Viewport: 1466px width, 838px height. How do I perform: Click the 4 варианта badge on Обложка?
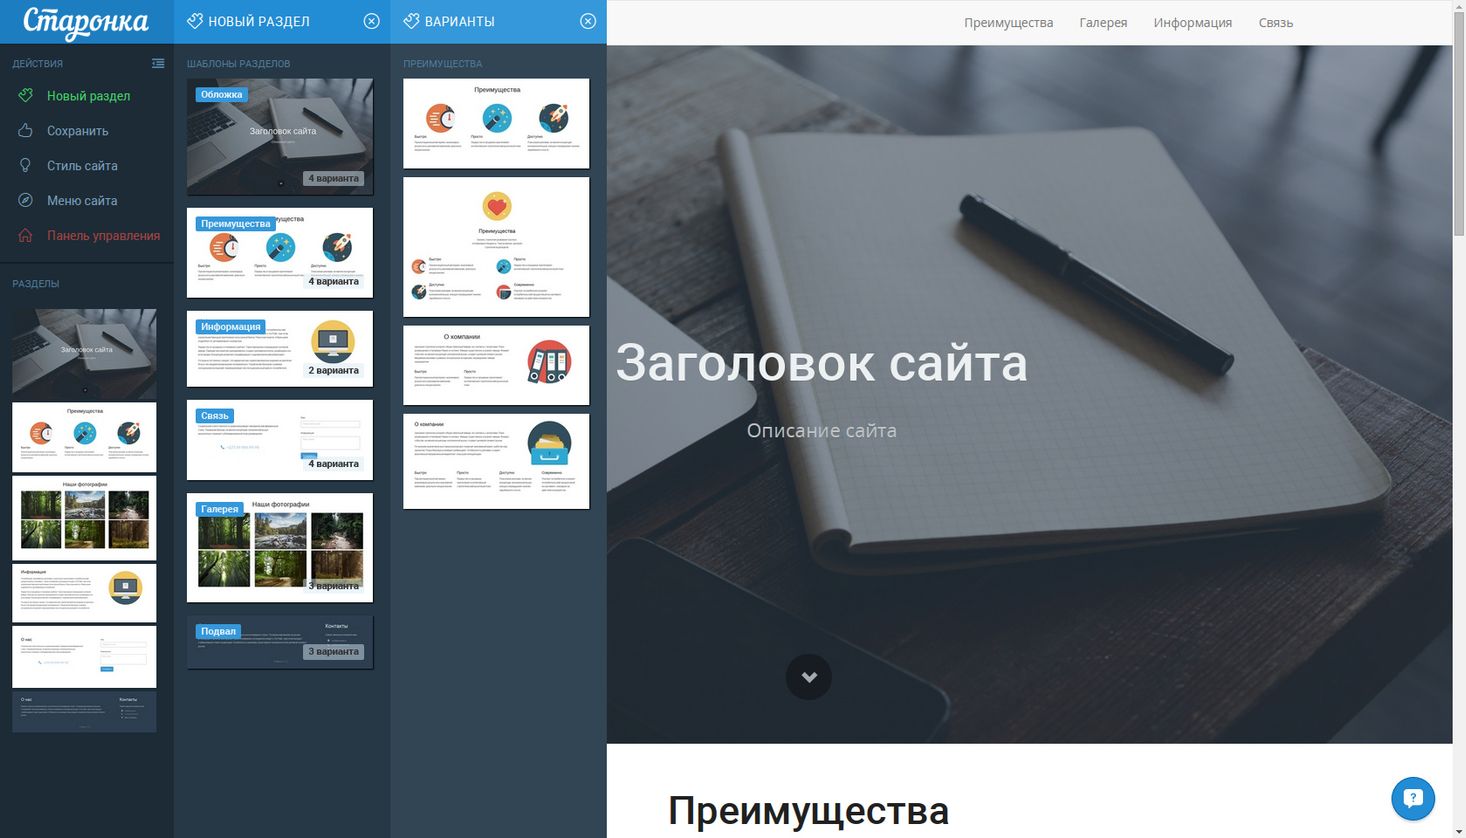click(333, 178)
